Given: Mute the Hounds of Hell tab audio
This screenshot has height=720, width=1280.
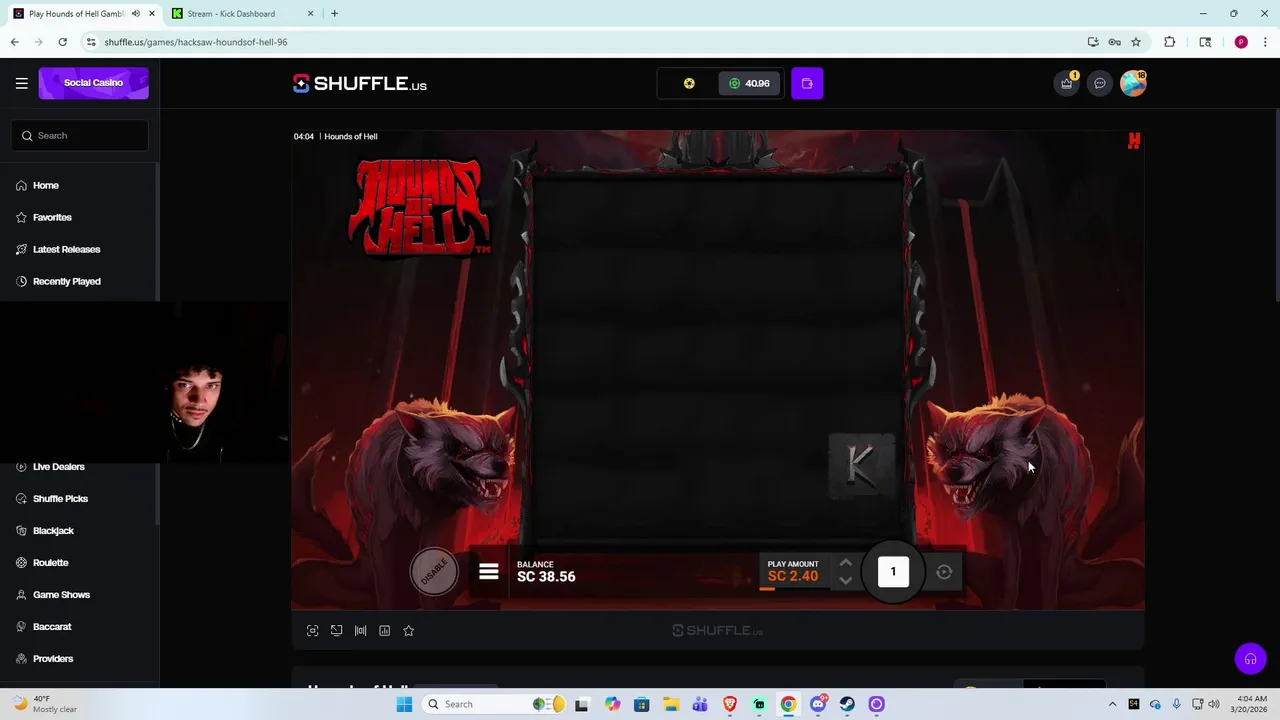Looking at the screenshot, I should (136, 14).
